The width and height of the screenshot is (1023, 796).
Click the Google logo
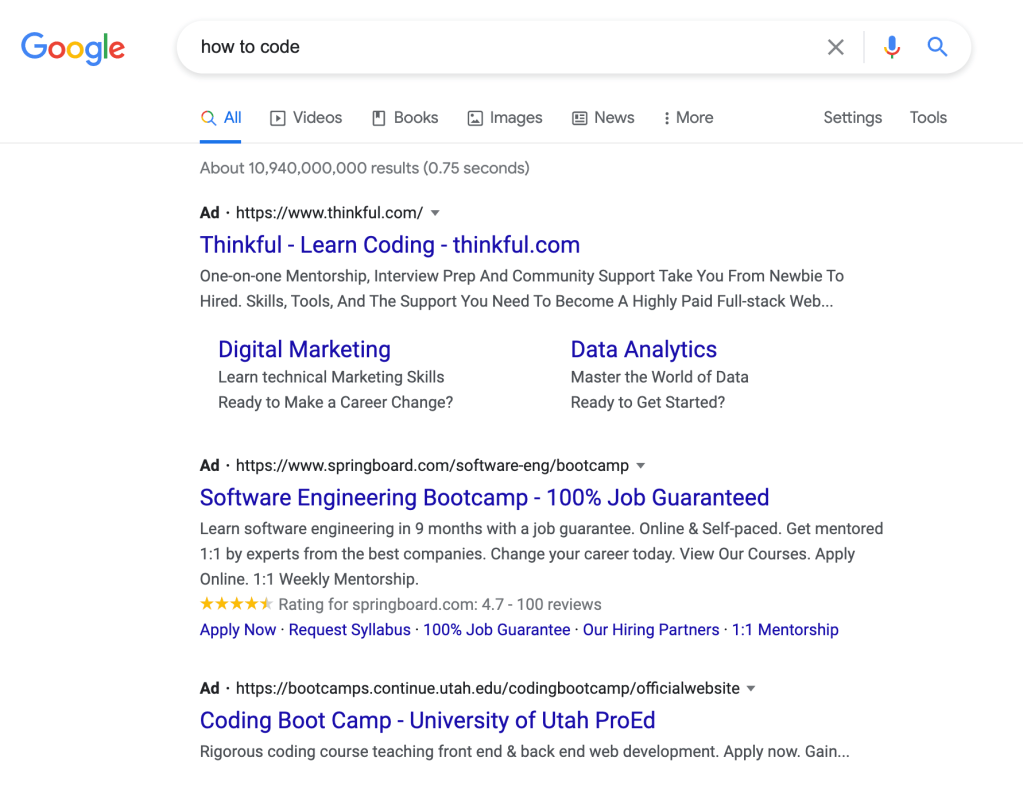point(73,47)
